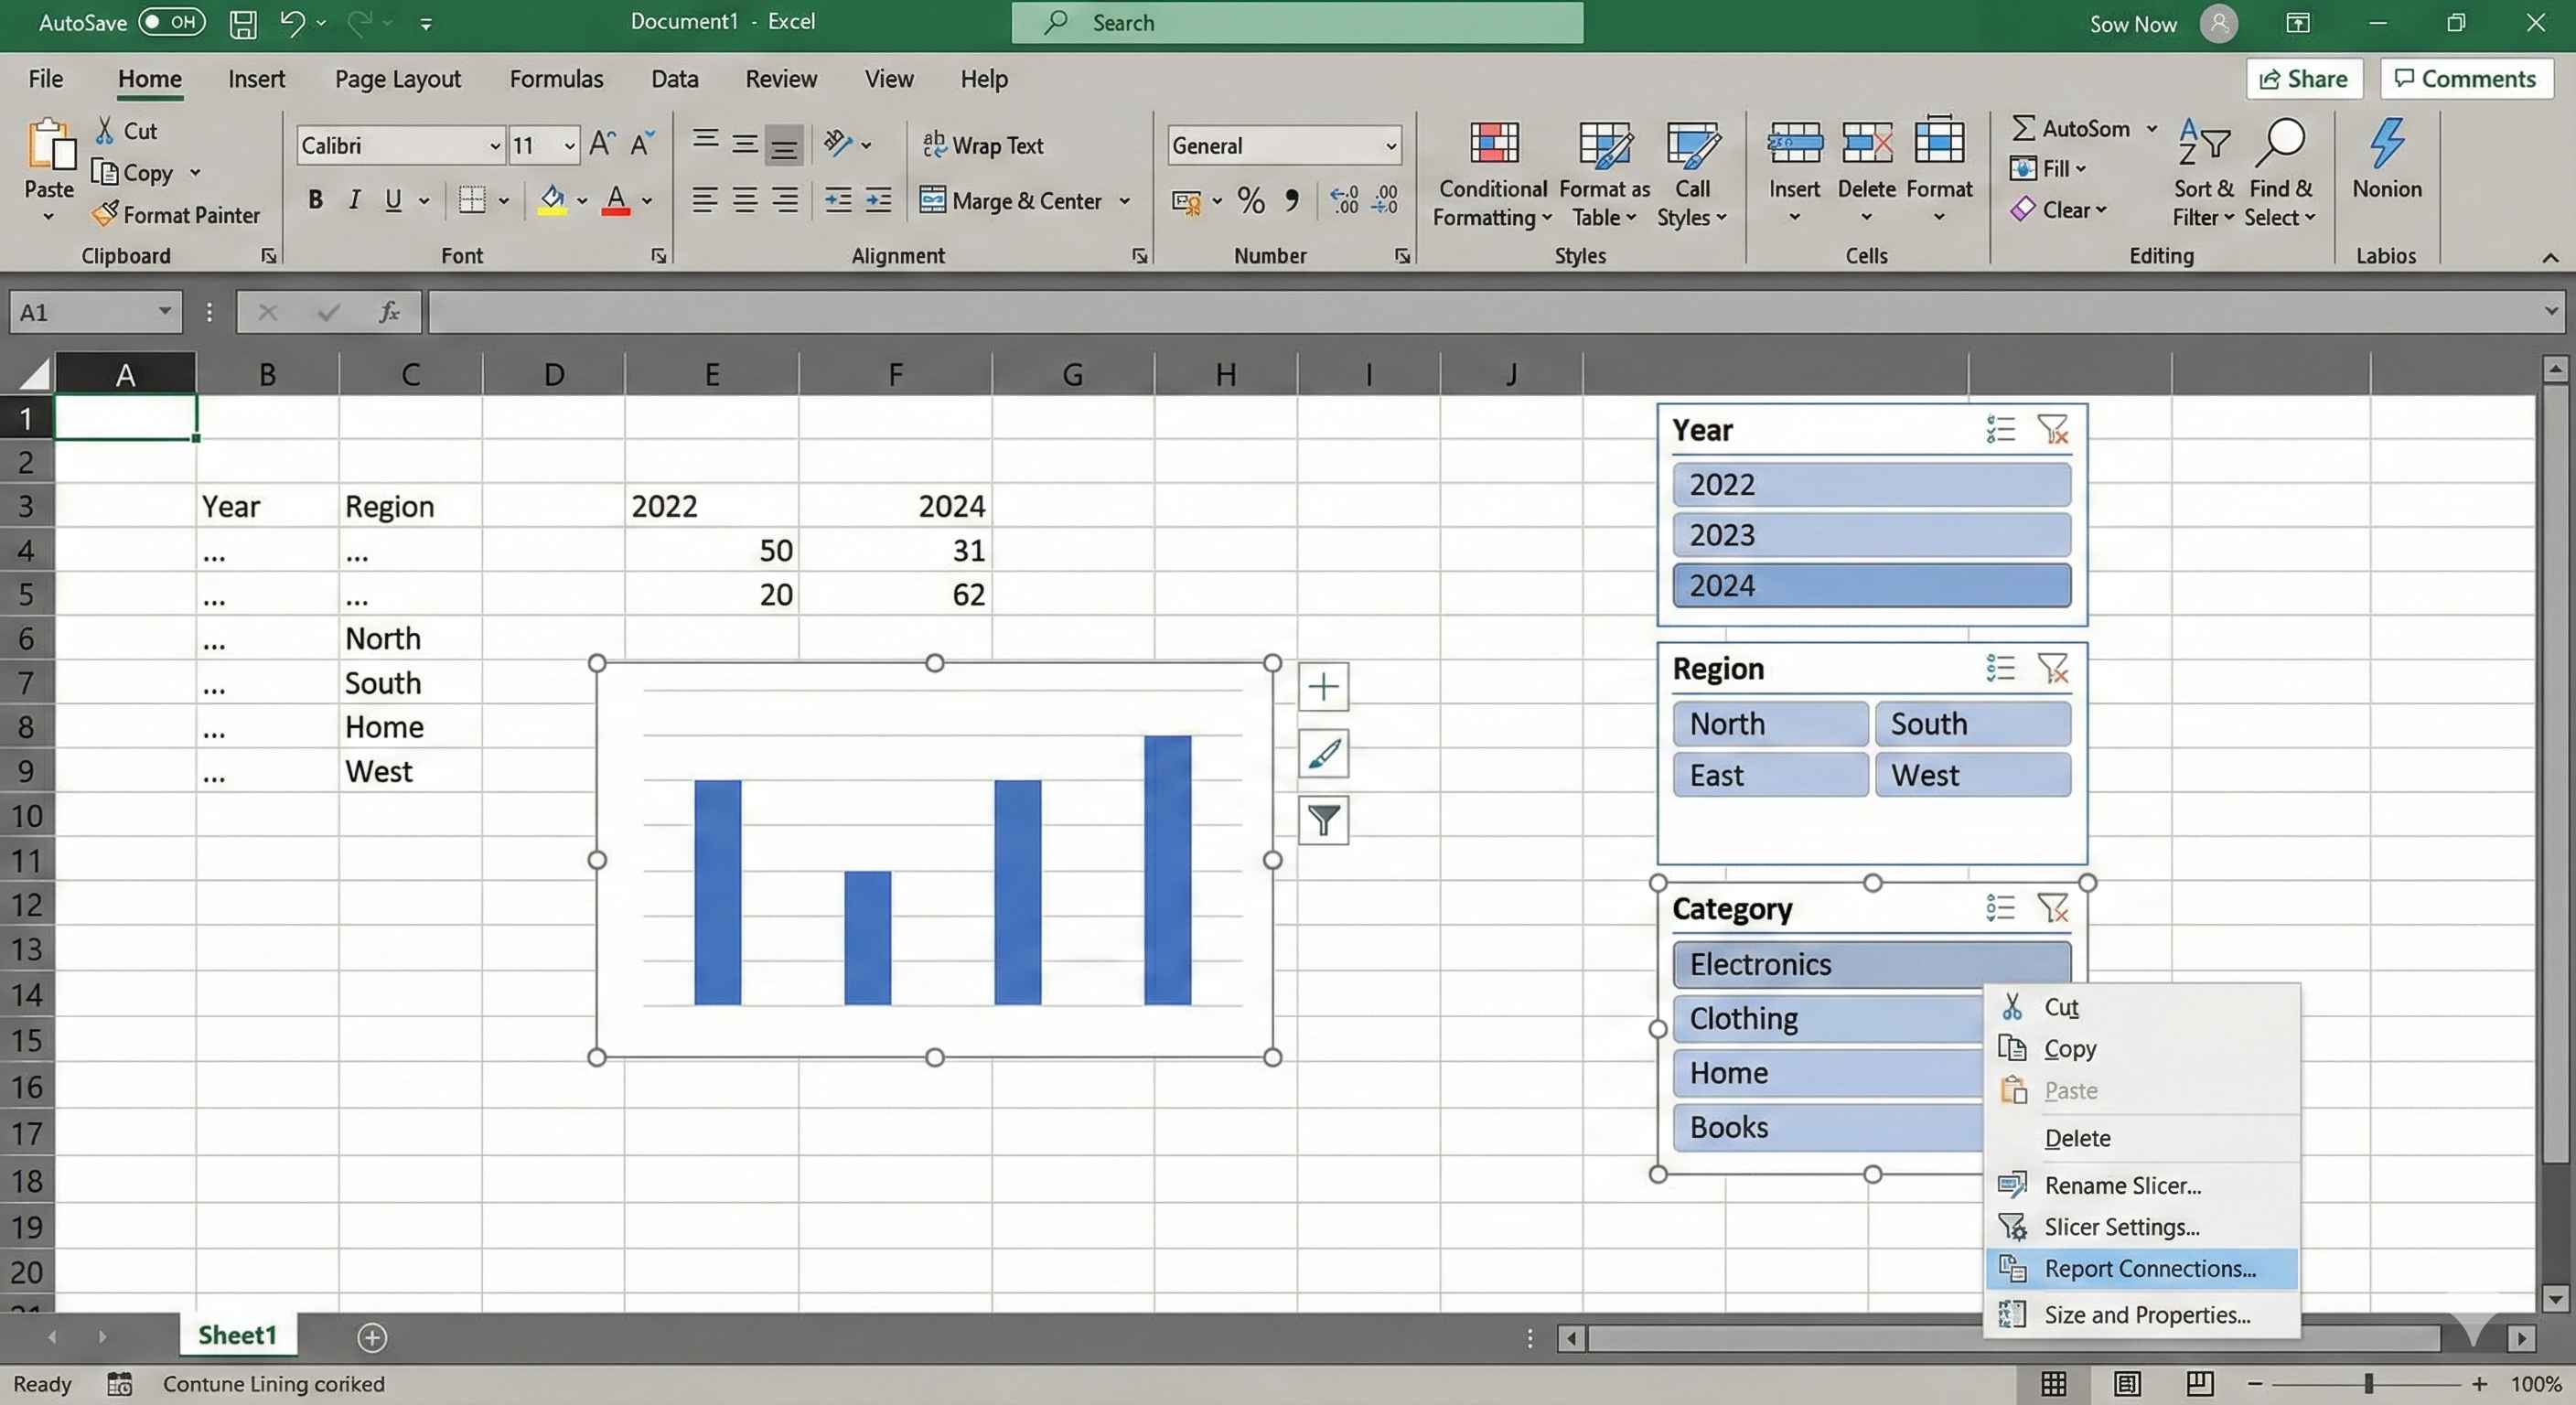This screenshot has width=2576, height=1405.
Task: Select the Format Painter tool
Action: (177, 214)
